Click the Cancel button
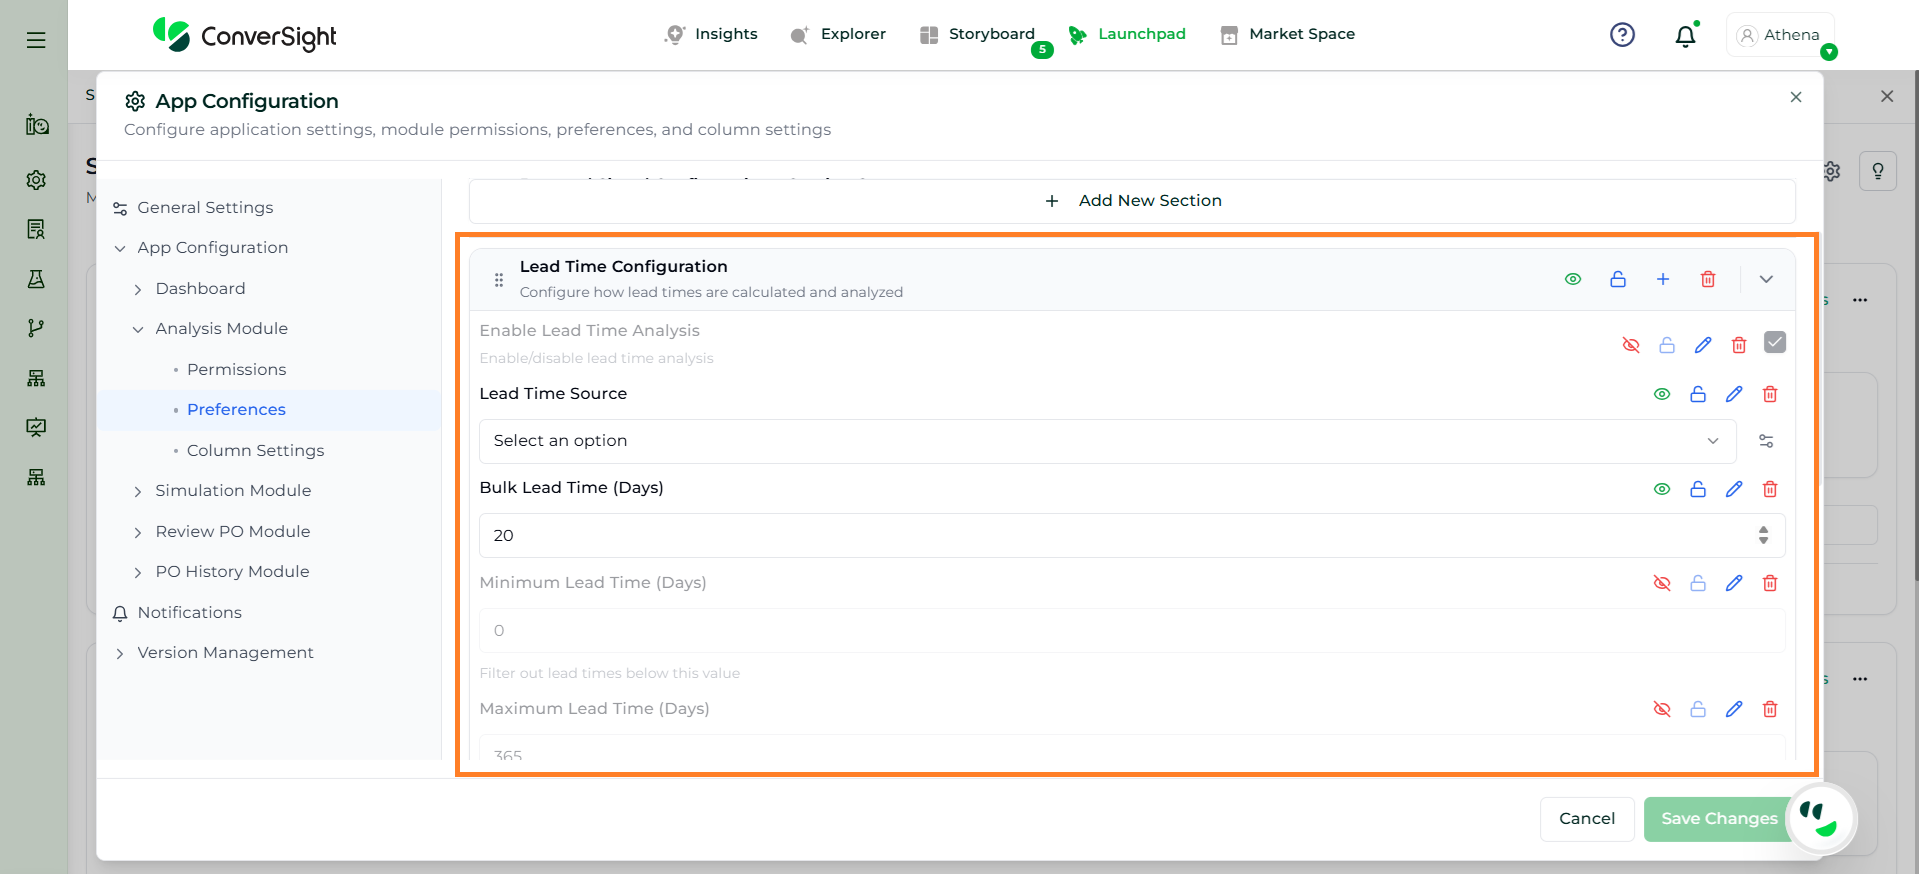This screenshot has height=874, width=1919. (x=1586, y=818)
